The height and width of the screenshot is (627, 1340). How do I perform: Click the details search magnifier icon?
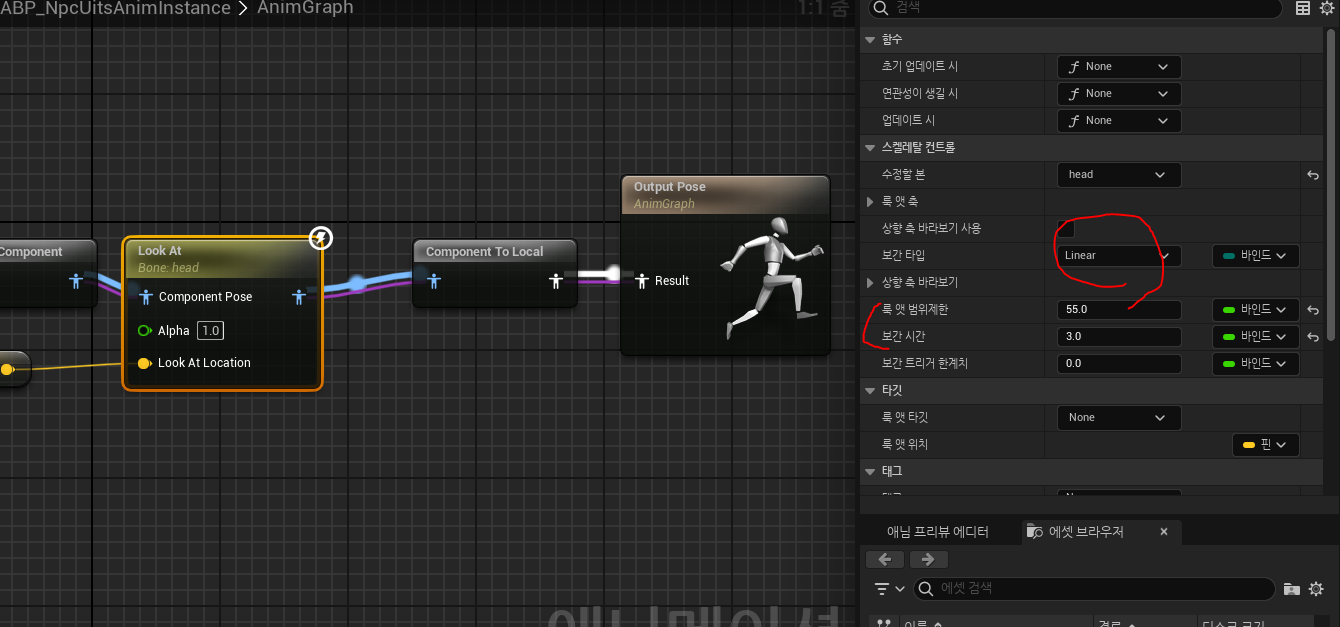point(880,8)
